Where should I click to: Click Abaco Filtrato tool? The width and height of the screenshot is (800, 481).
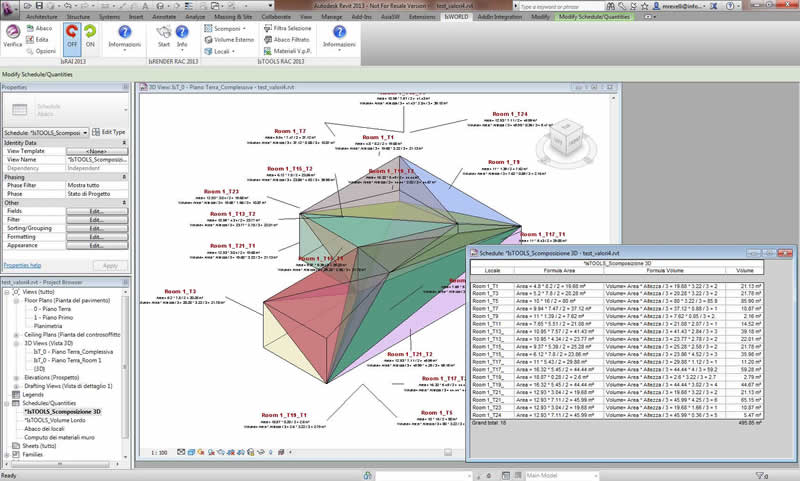286,39
